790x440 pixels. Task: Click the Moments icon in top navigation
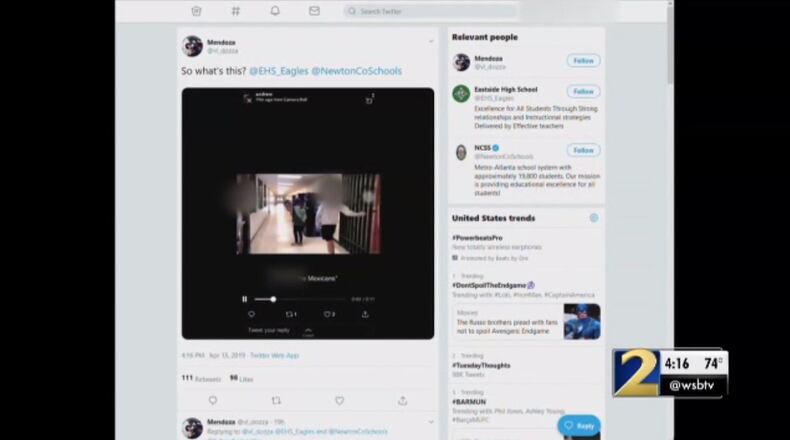[x=196, y=11]
